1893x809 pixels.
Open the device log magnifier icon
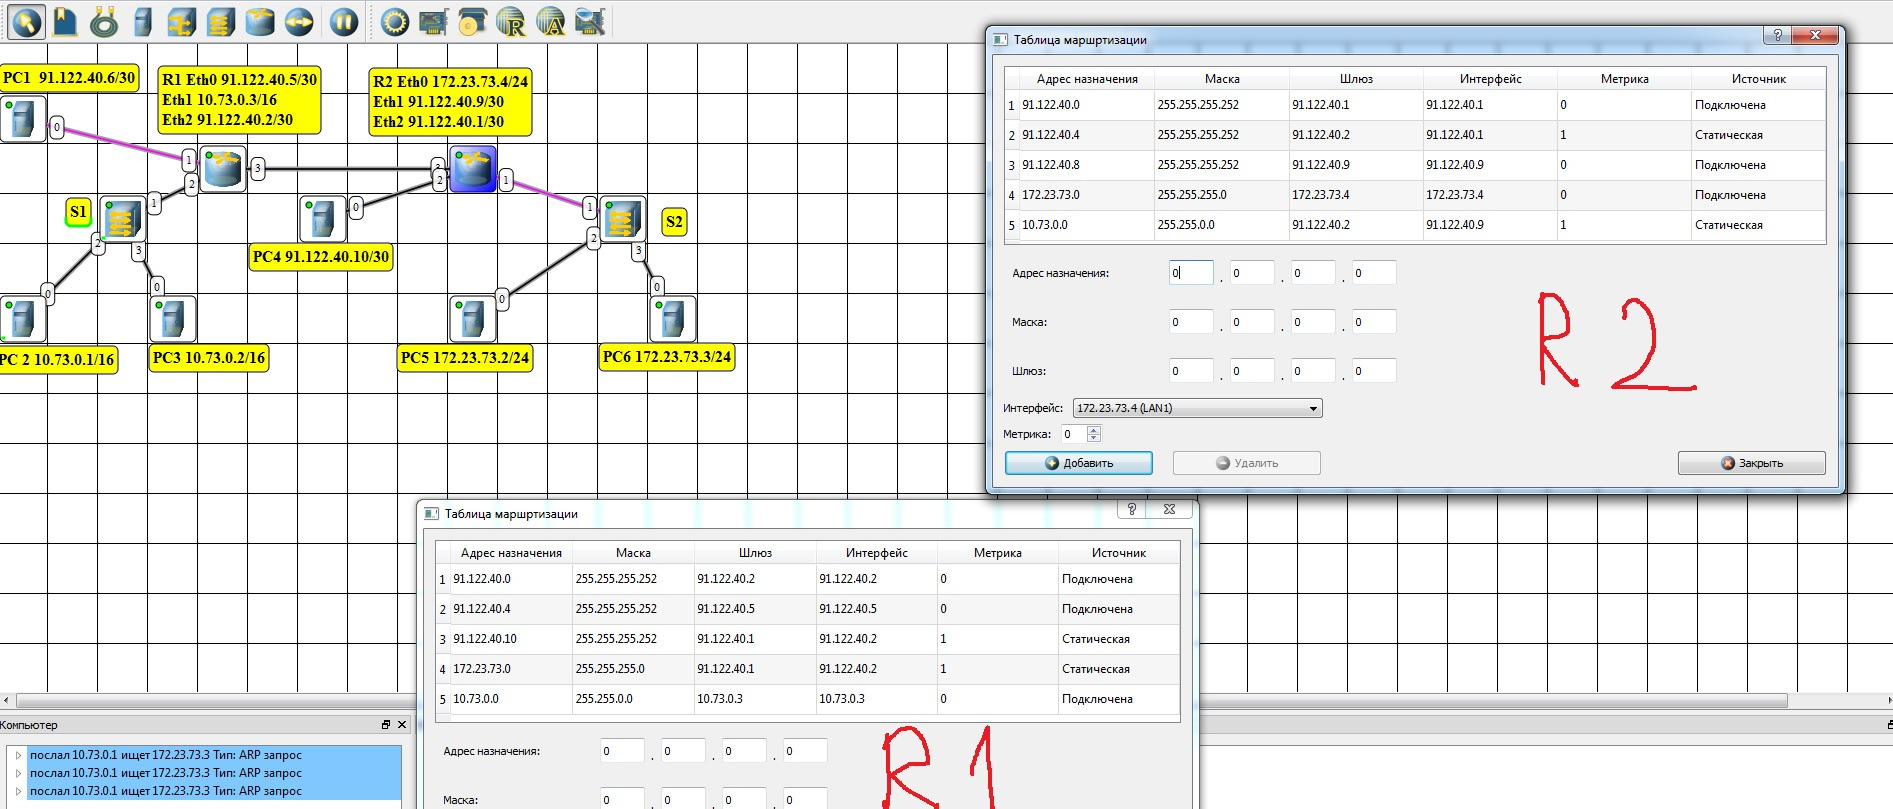590,21
